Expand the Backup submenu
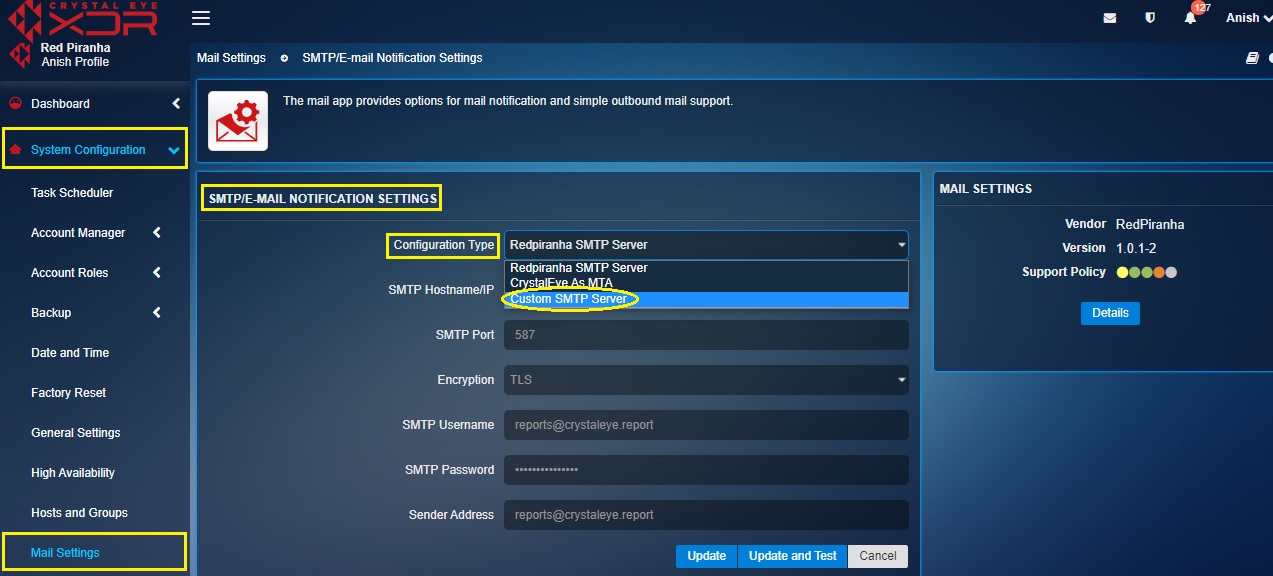 157,313
